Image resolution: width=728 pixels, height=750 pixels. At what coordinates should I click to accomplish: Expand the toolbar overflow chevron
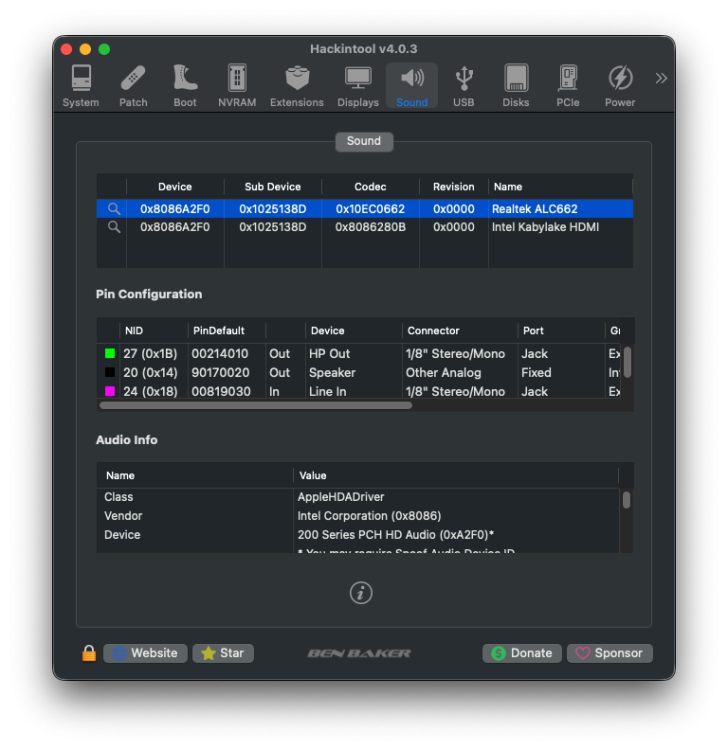[x=661, y=78]
